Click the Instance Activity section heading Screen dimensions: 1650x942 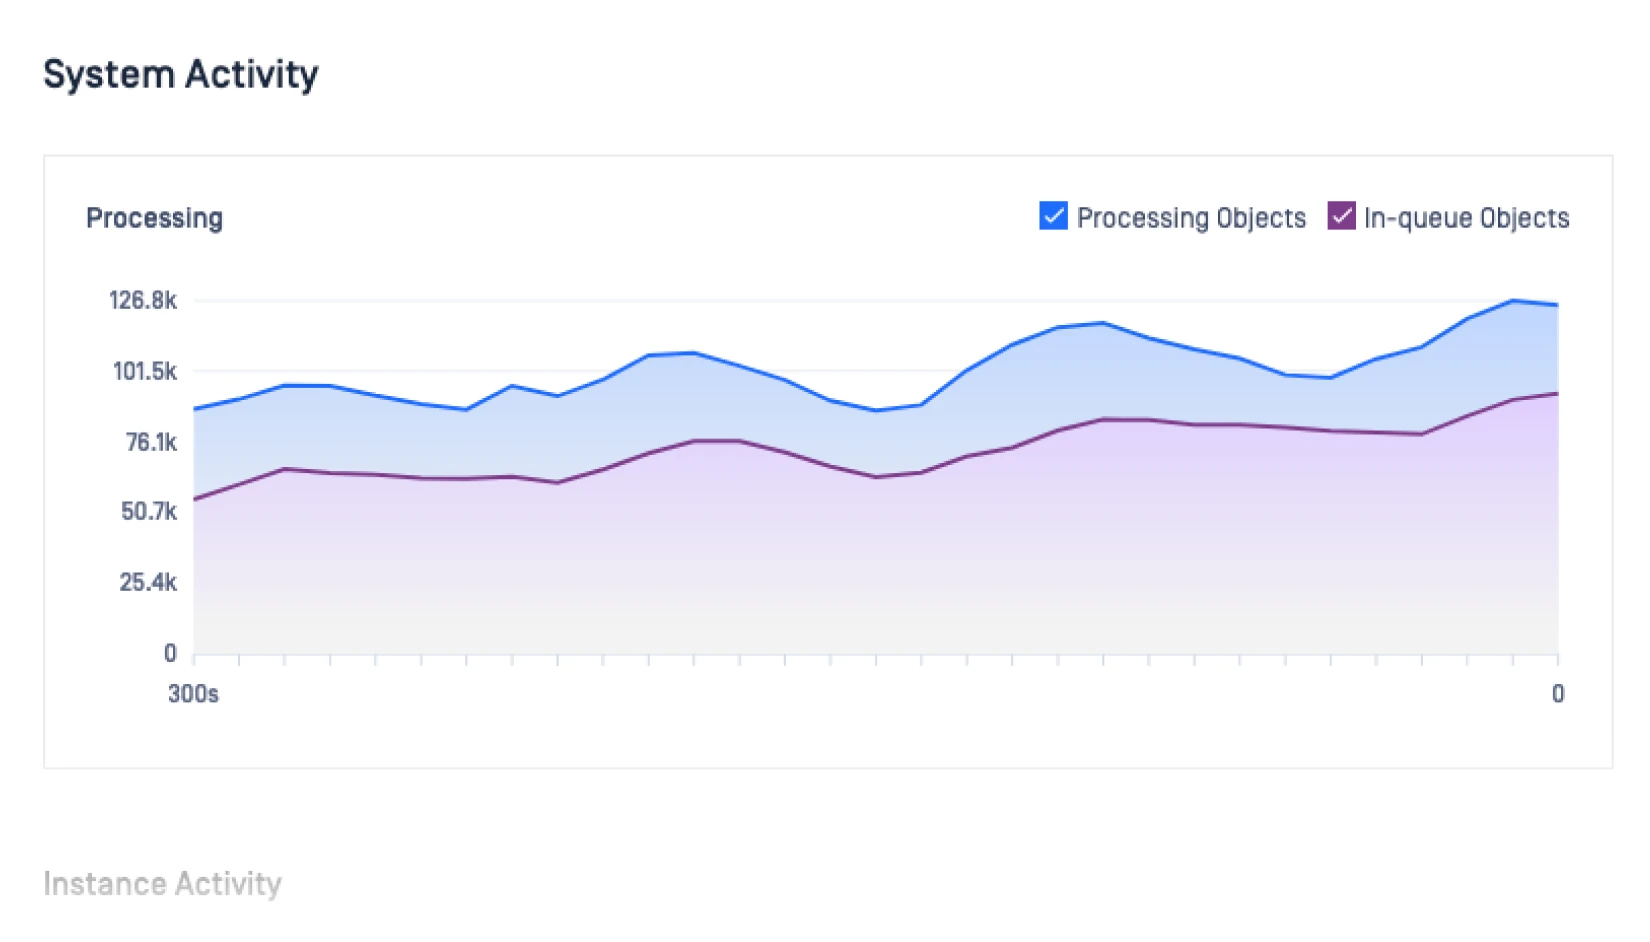[x=162, y=884]
